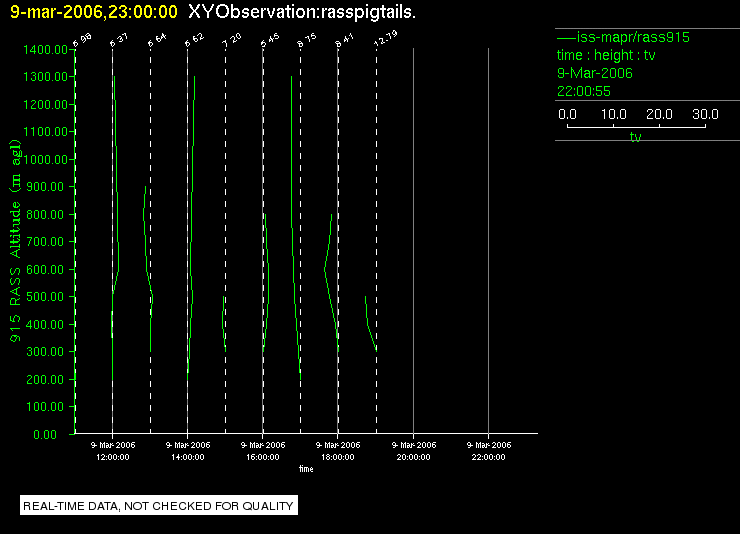Click the 16:00:00 time axis label
The image size is (740, 534).
[x=263, y=457]
